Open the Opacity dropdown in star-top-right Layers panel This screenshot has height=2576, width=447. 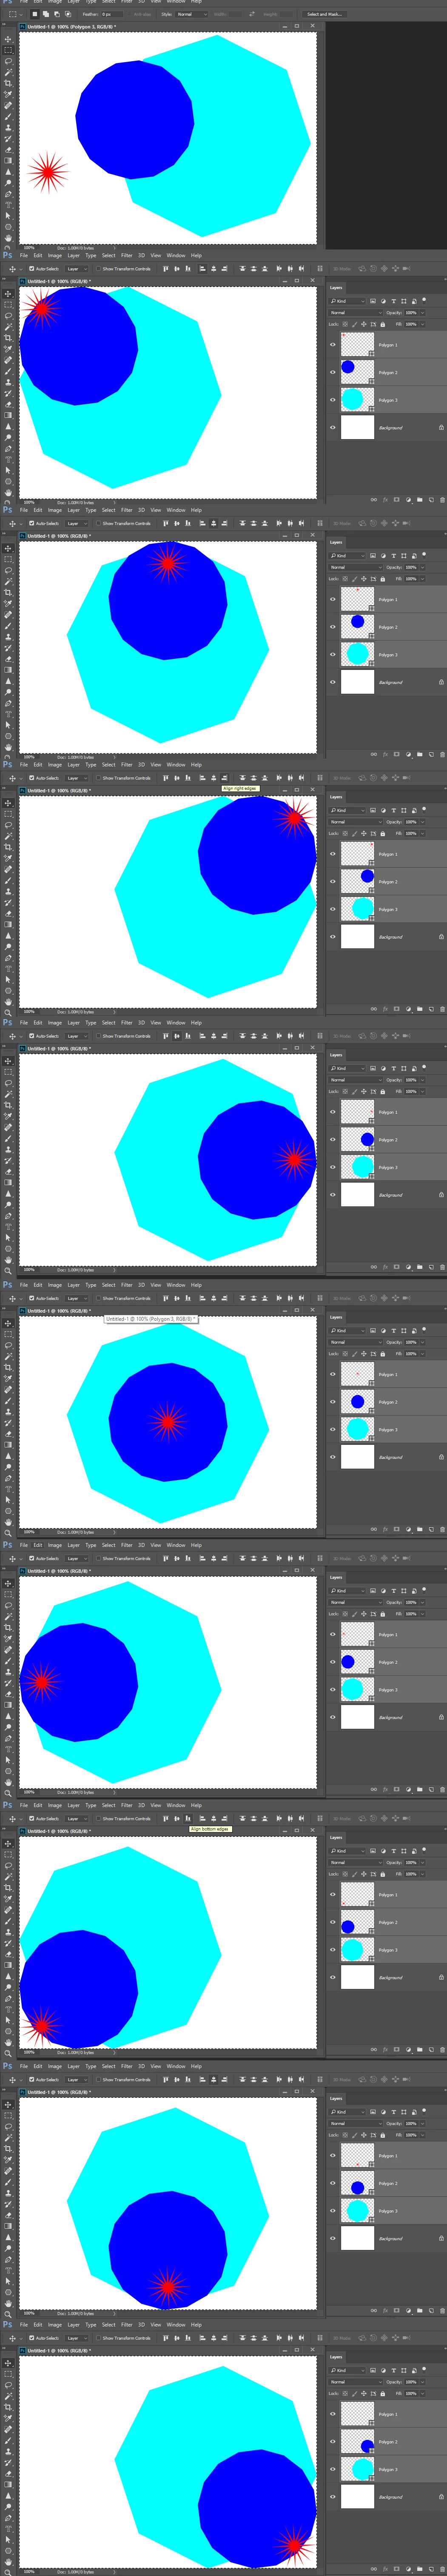click(x=422, y=822)
